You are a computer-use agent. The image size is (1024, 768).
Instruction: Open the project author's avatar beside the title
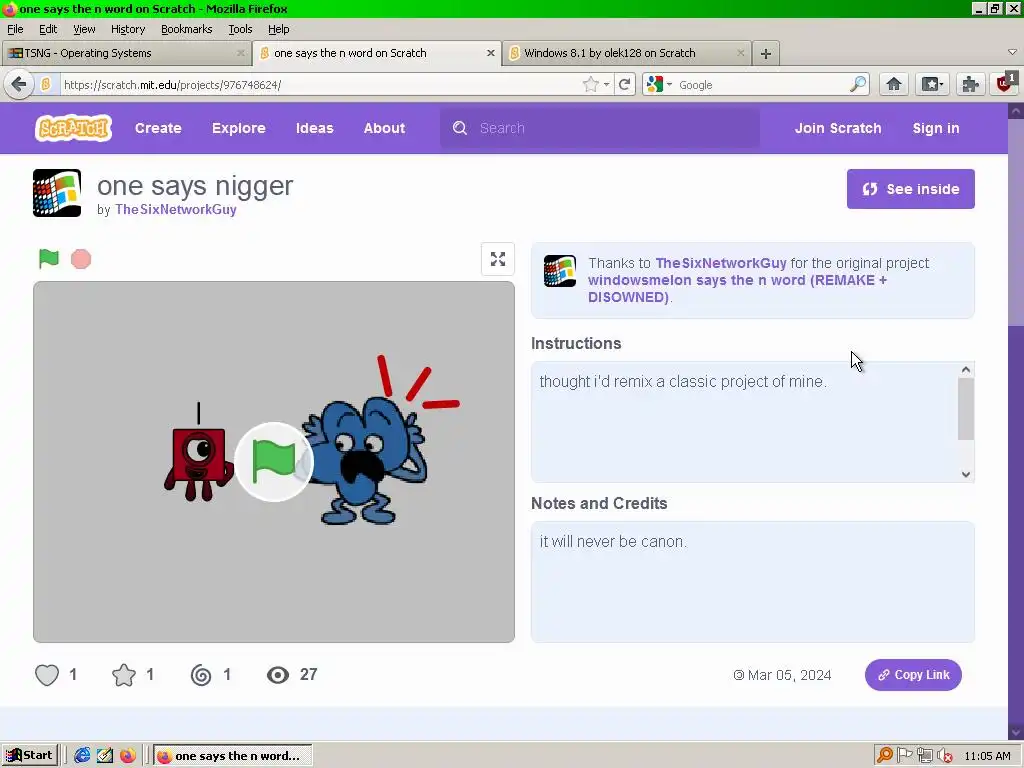coord(57,193)
